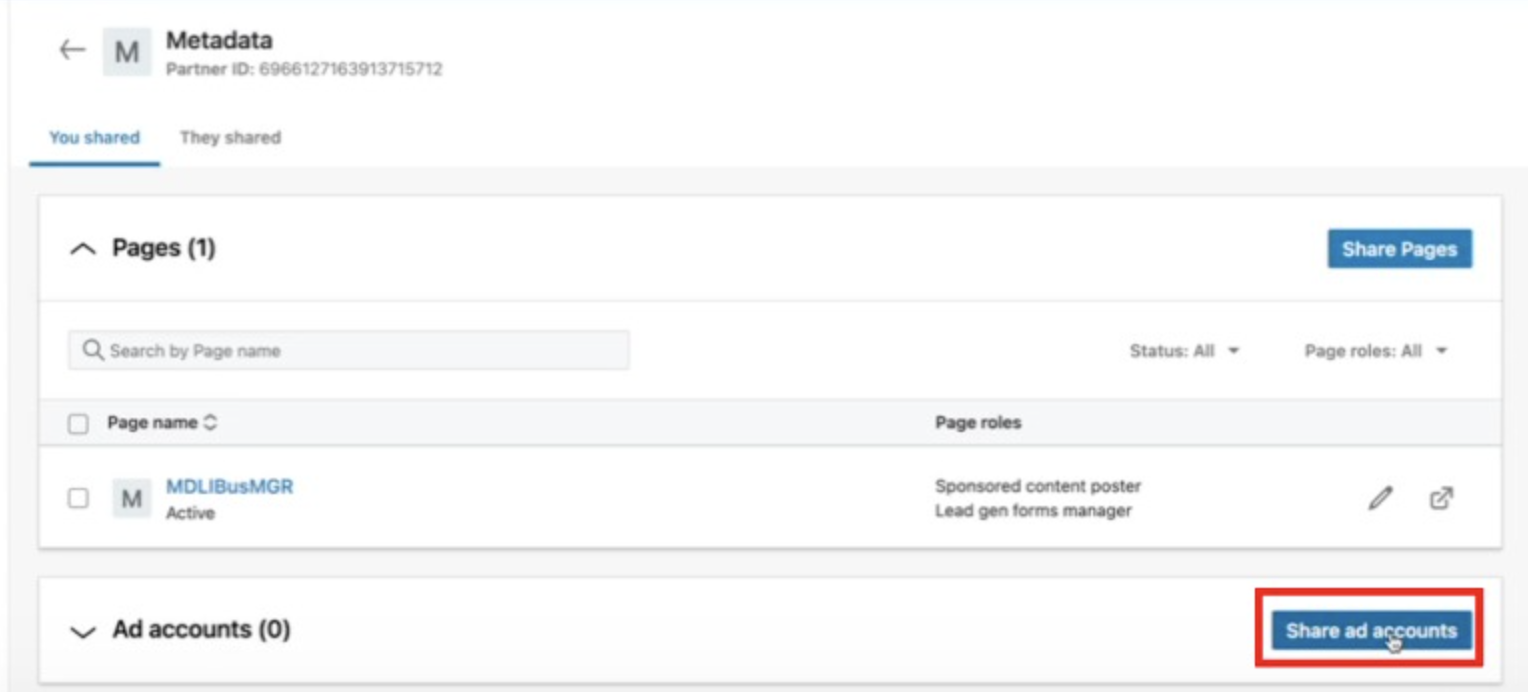Click the Partner ID number text

(x=350, y=70)
